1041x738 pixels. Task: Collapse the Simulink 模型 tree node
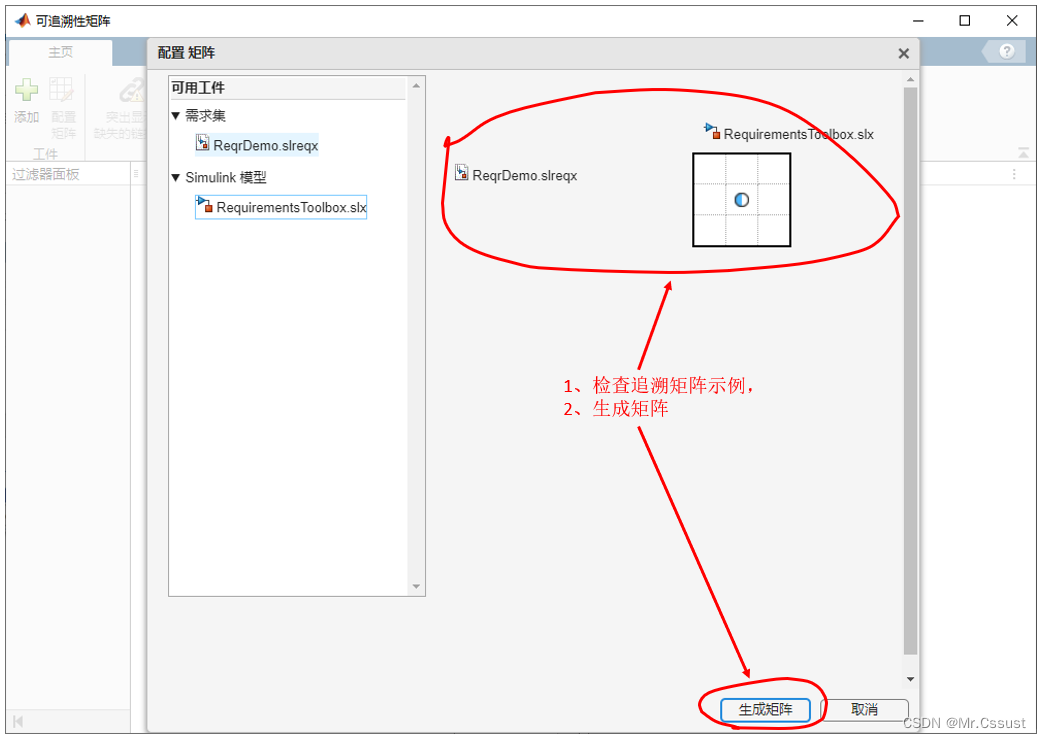coord(176,177)
